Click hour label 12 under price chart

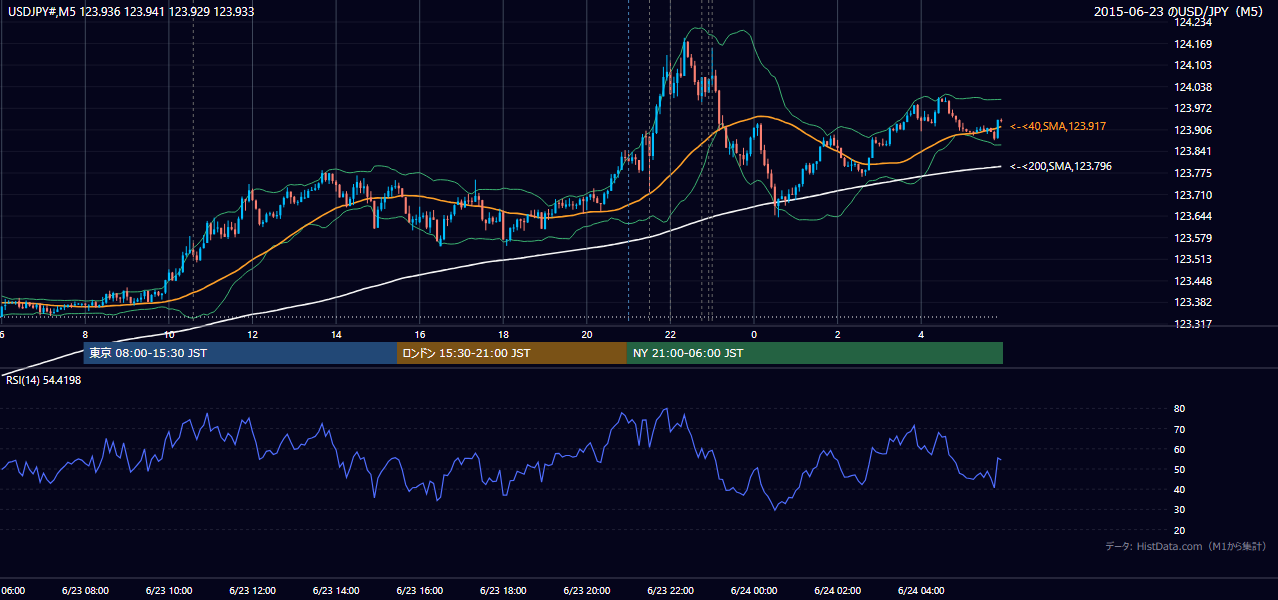tap(252, 335)
